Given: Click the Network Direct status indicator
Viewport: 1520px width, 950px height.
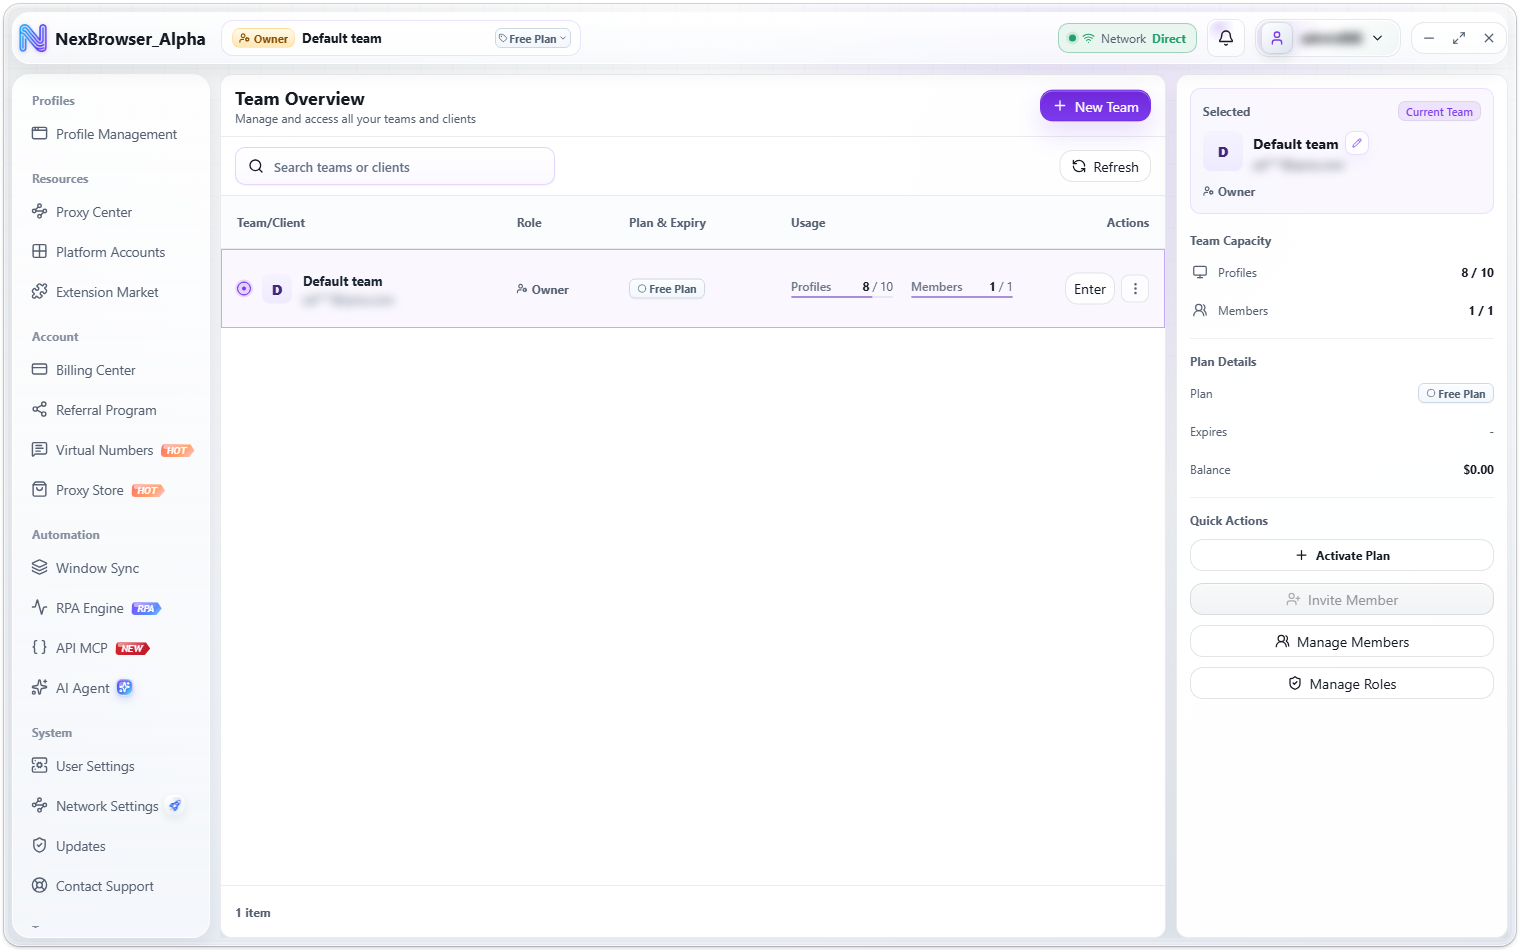Looking at the screenshot, I should point(1128,38).
